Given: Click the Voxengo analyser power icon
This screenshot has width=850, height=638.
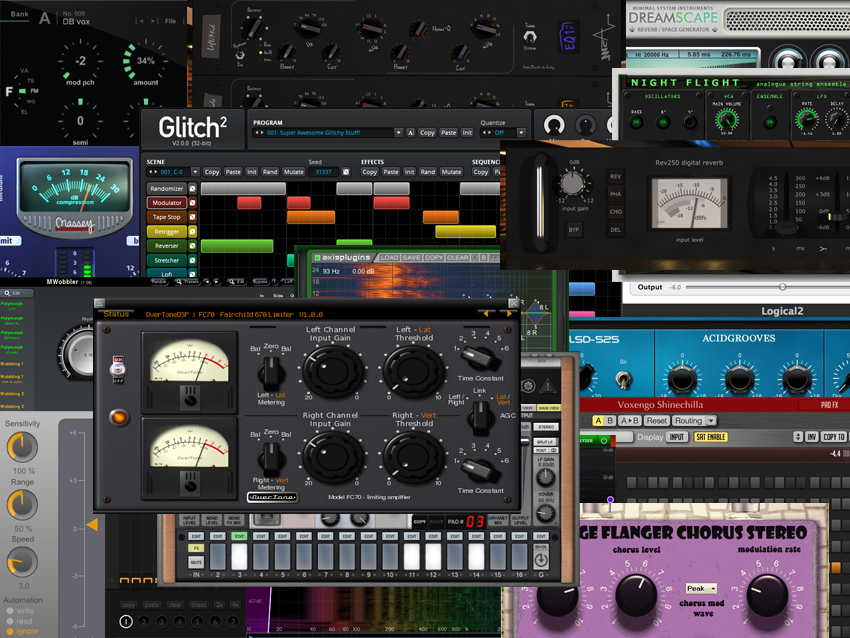Looking at the screenshot, I should click(x=604, y=441).
